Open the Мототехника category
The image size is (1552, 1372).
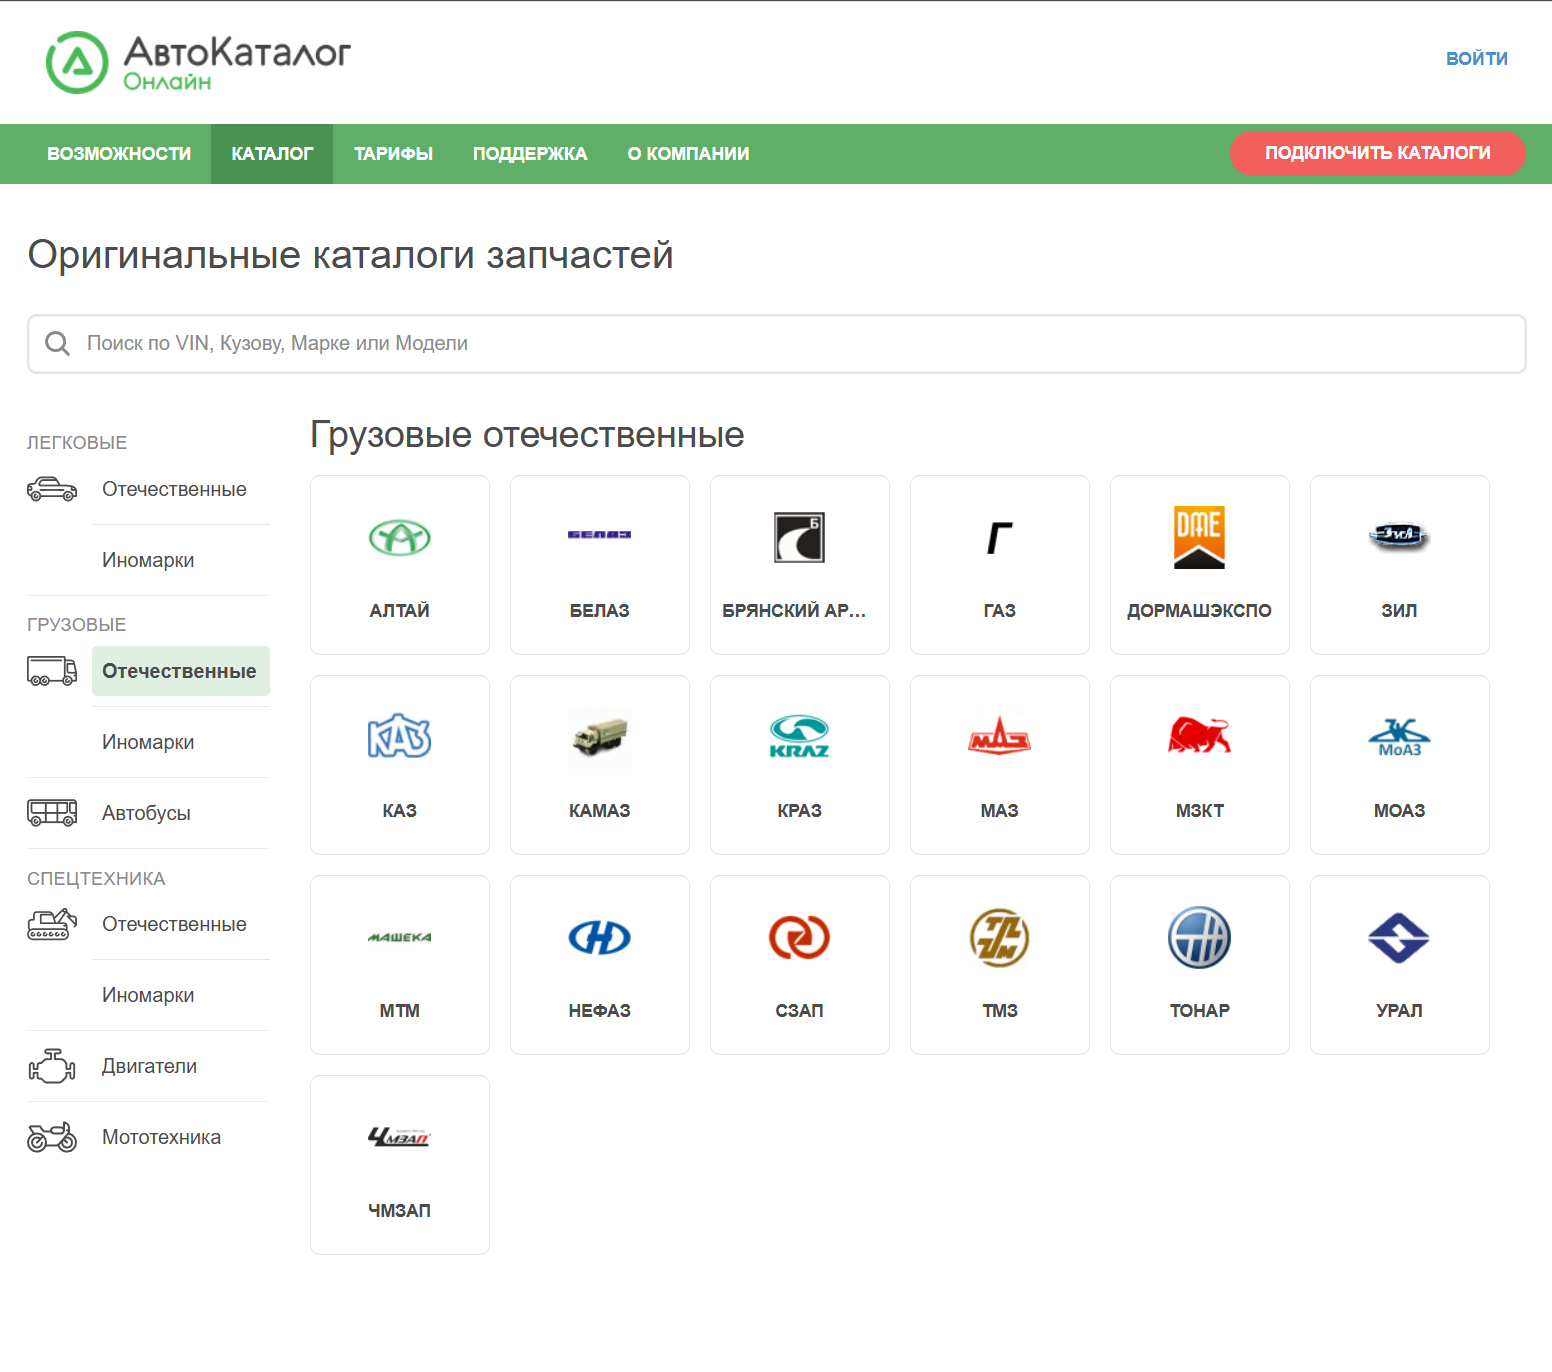pos(161,1137)
